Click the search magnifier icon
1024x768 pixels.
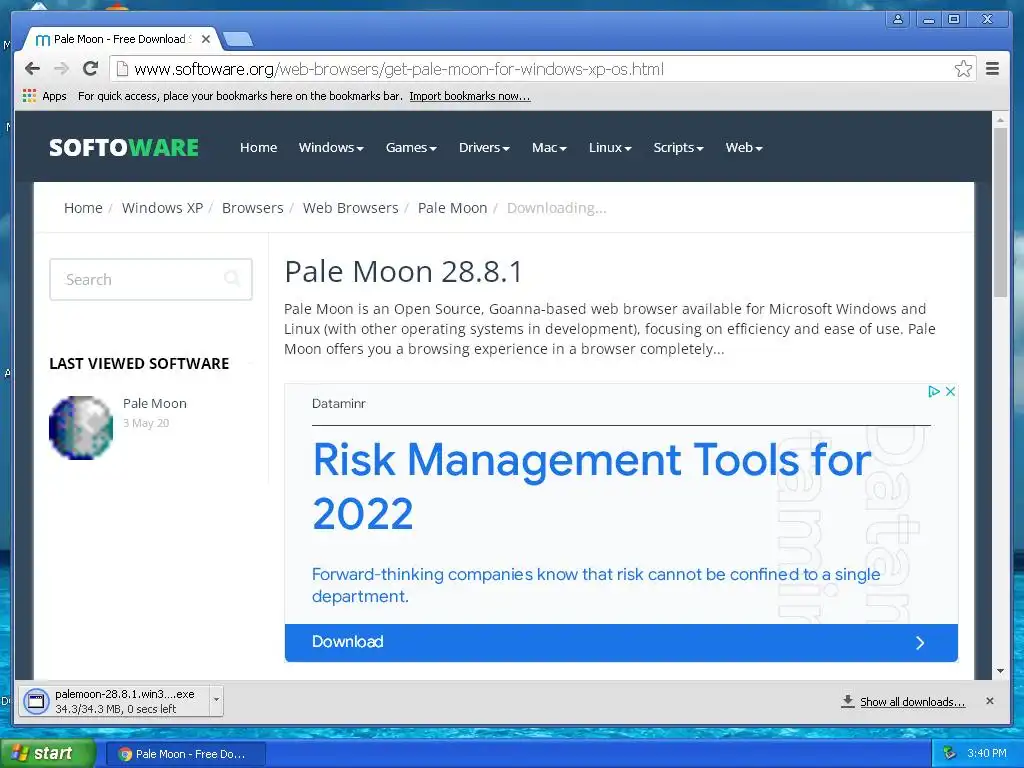point(232,279)
